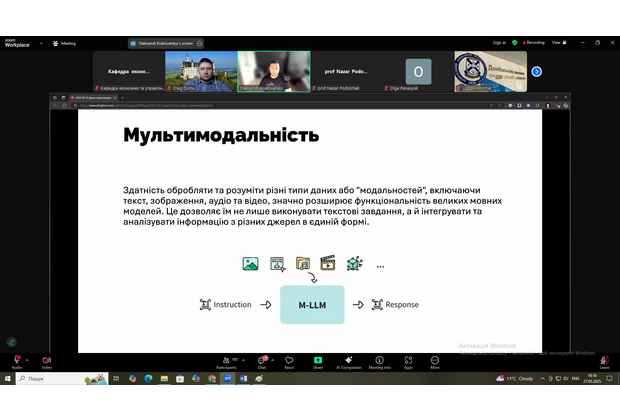The height and width of the screenshot is (420, 620).
Task: Show hidden system tray icons
Action: point(542,378)
